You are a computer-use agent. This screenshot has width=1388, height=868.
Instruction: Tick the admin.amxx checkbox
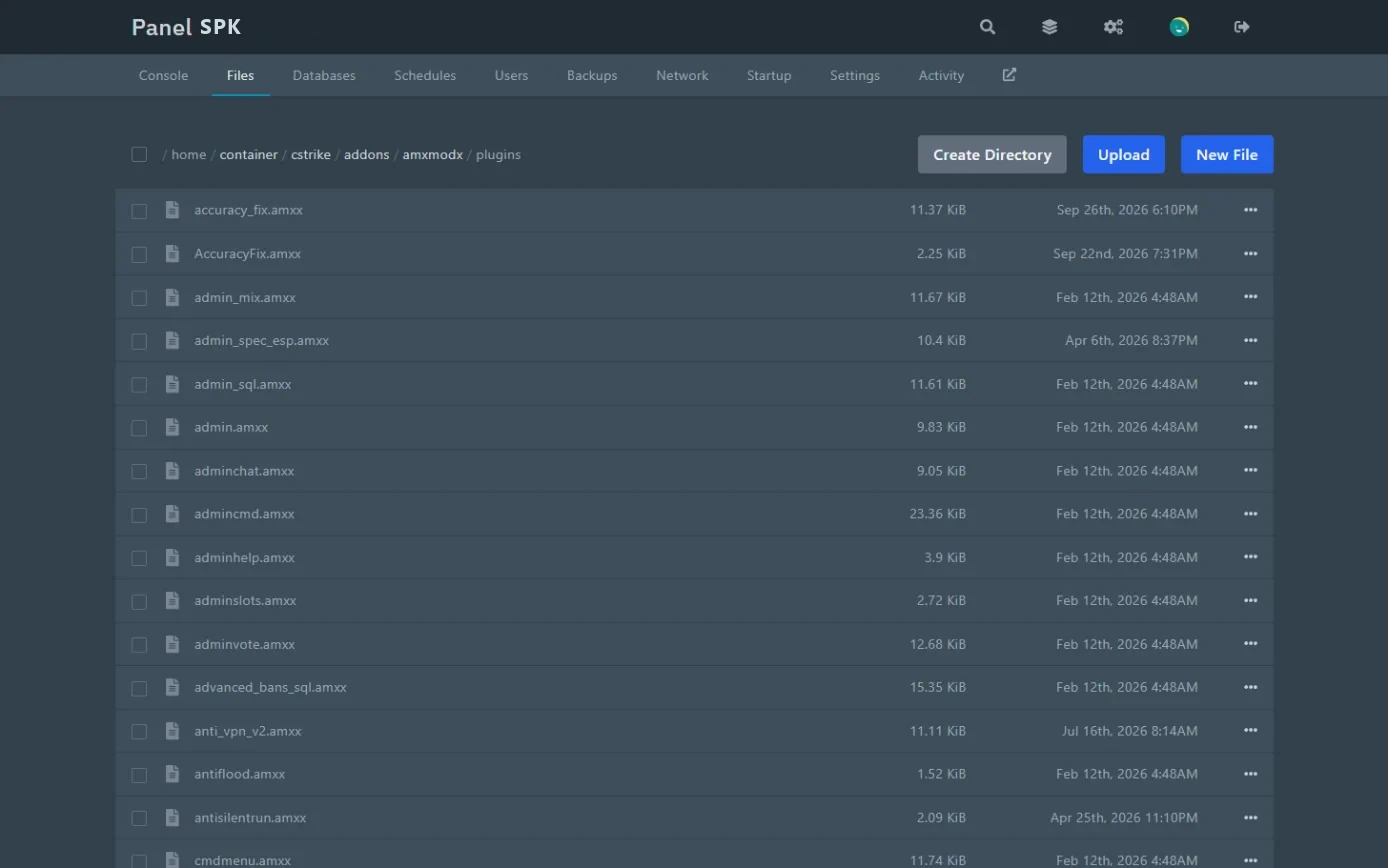click(139, 428)
